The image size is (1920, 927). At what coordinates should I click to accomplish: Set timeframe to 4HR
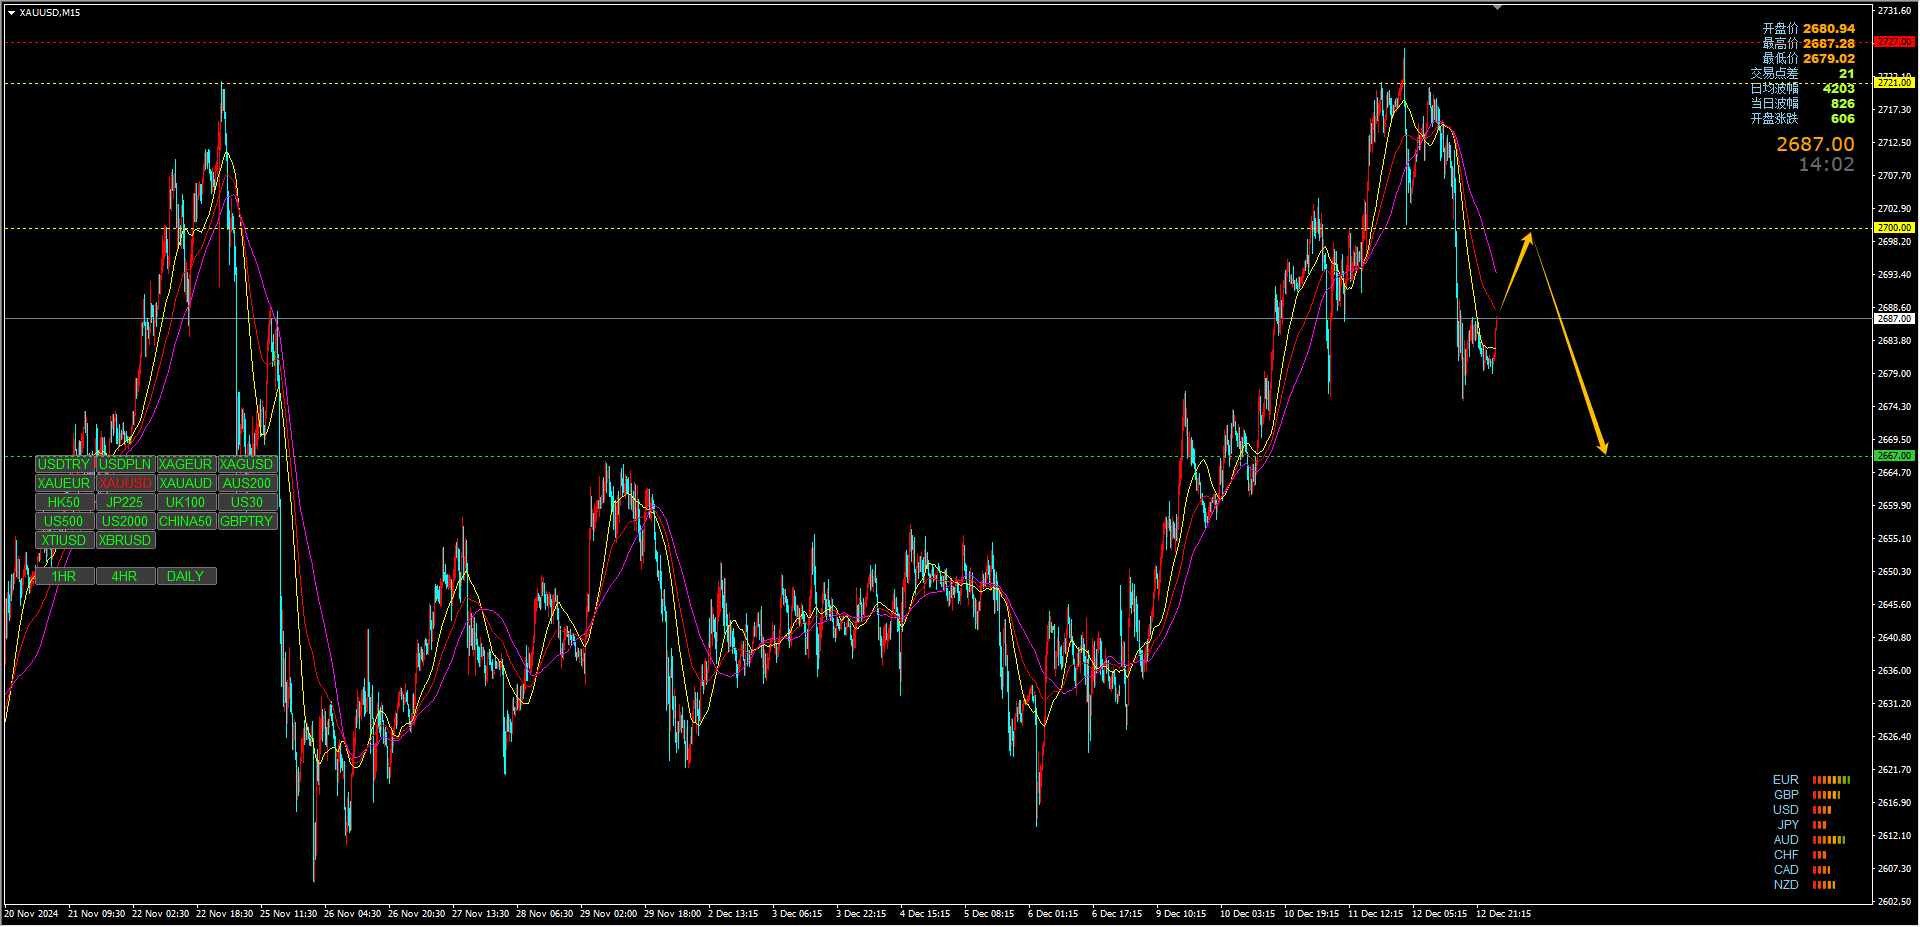[125, 576]
